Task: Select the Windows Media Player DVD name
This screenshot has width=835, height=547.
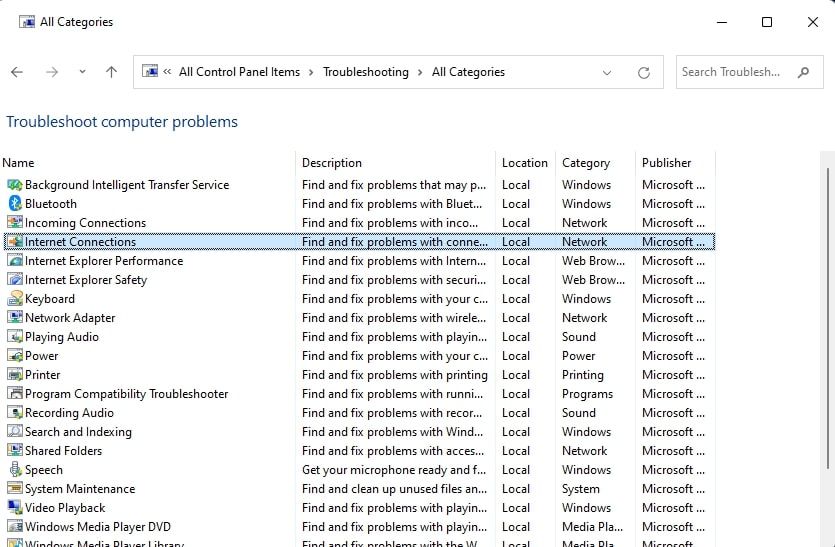Action: click(x=98, y=527)
